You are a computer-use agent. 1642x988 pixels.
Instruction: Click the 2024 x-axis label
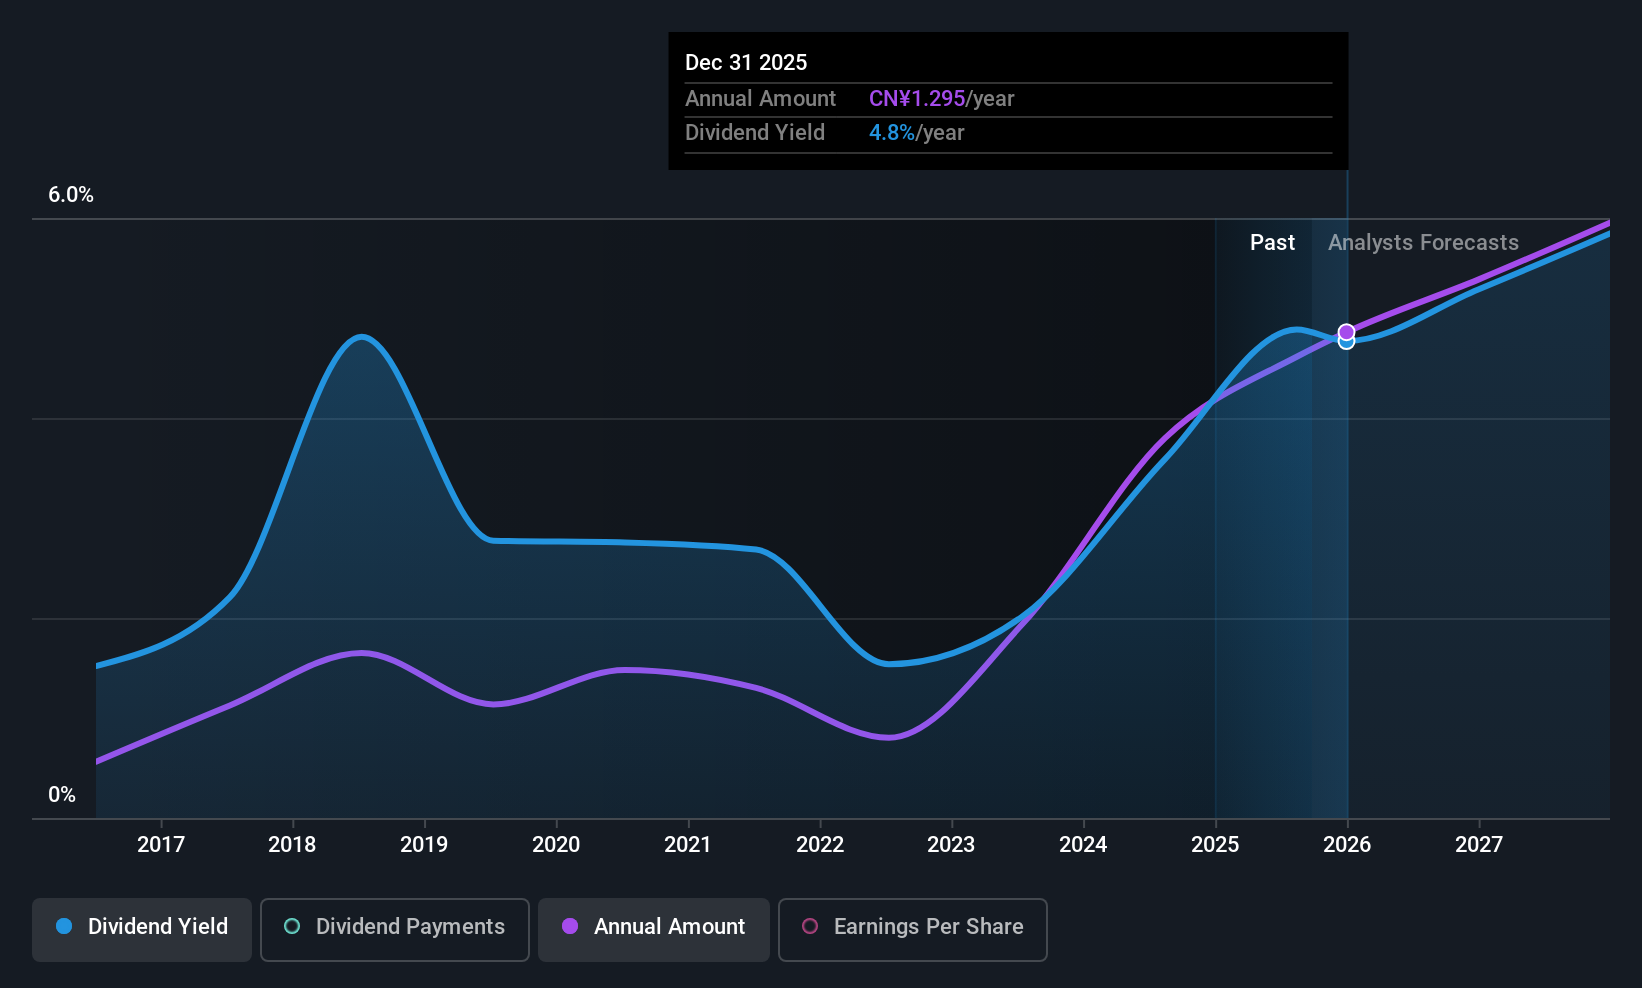(x=1083, y=845)
